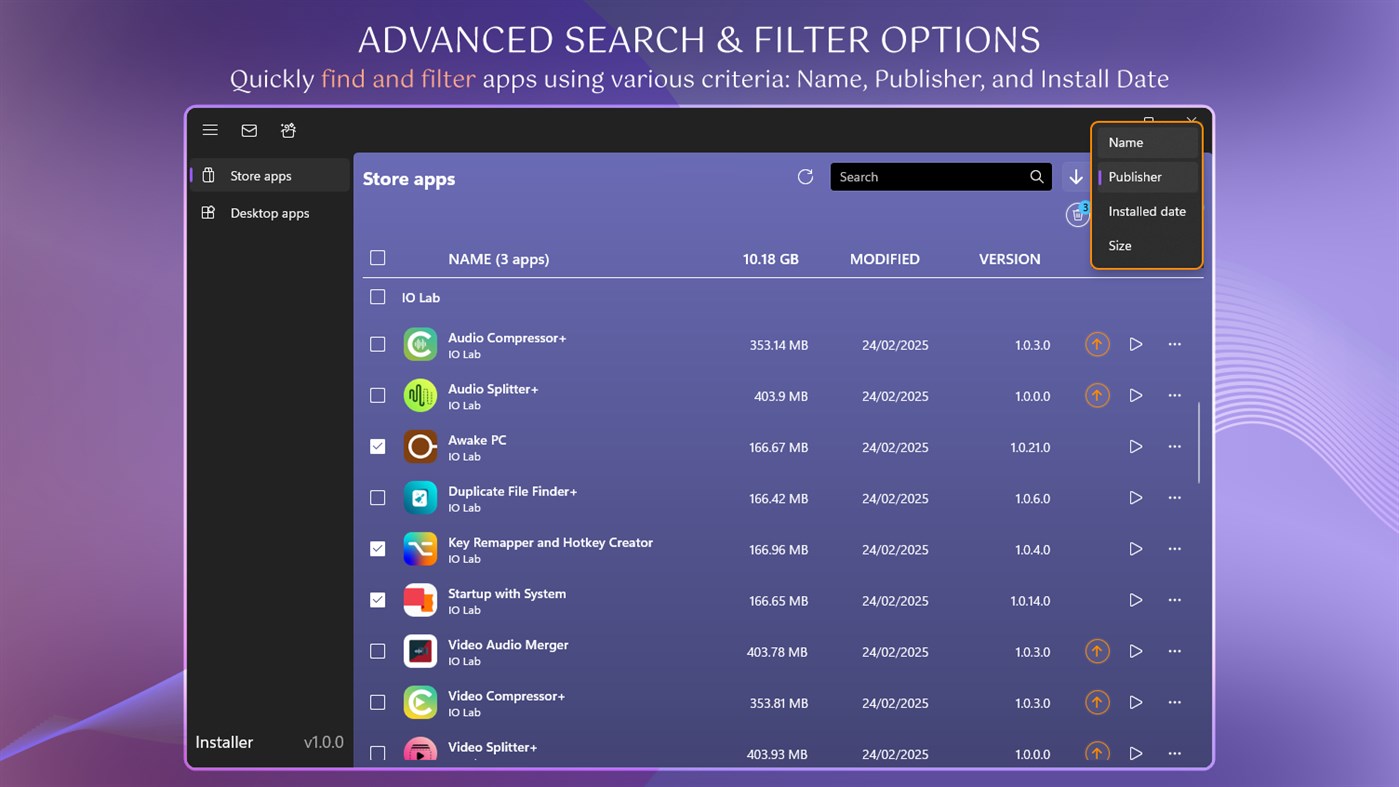This screenshot has height=787, width=1399.
Task: Uncheck the Awake PC checkbox
Action: (x=378, y=446)
